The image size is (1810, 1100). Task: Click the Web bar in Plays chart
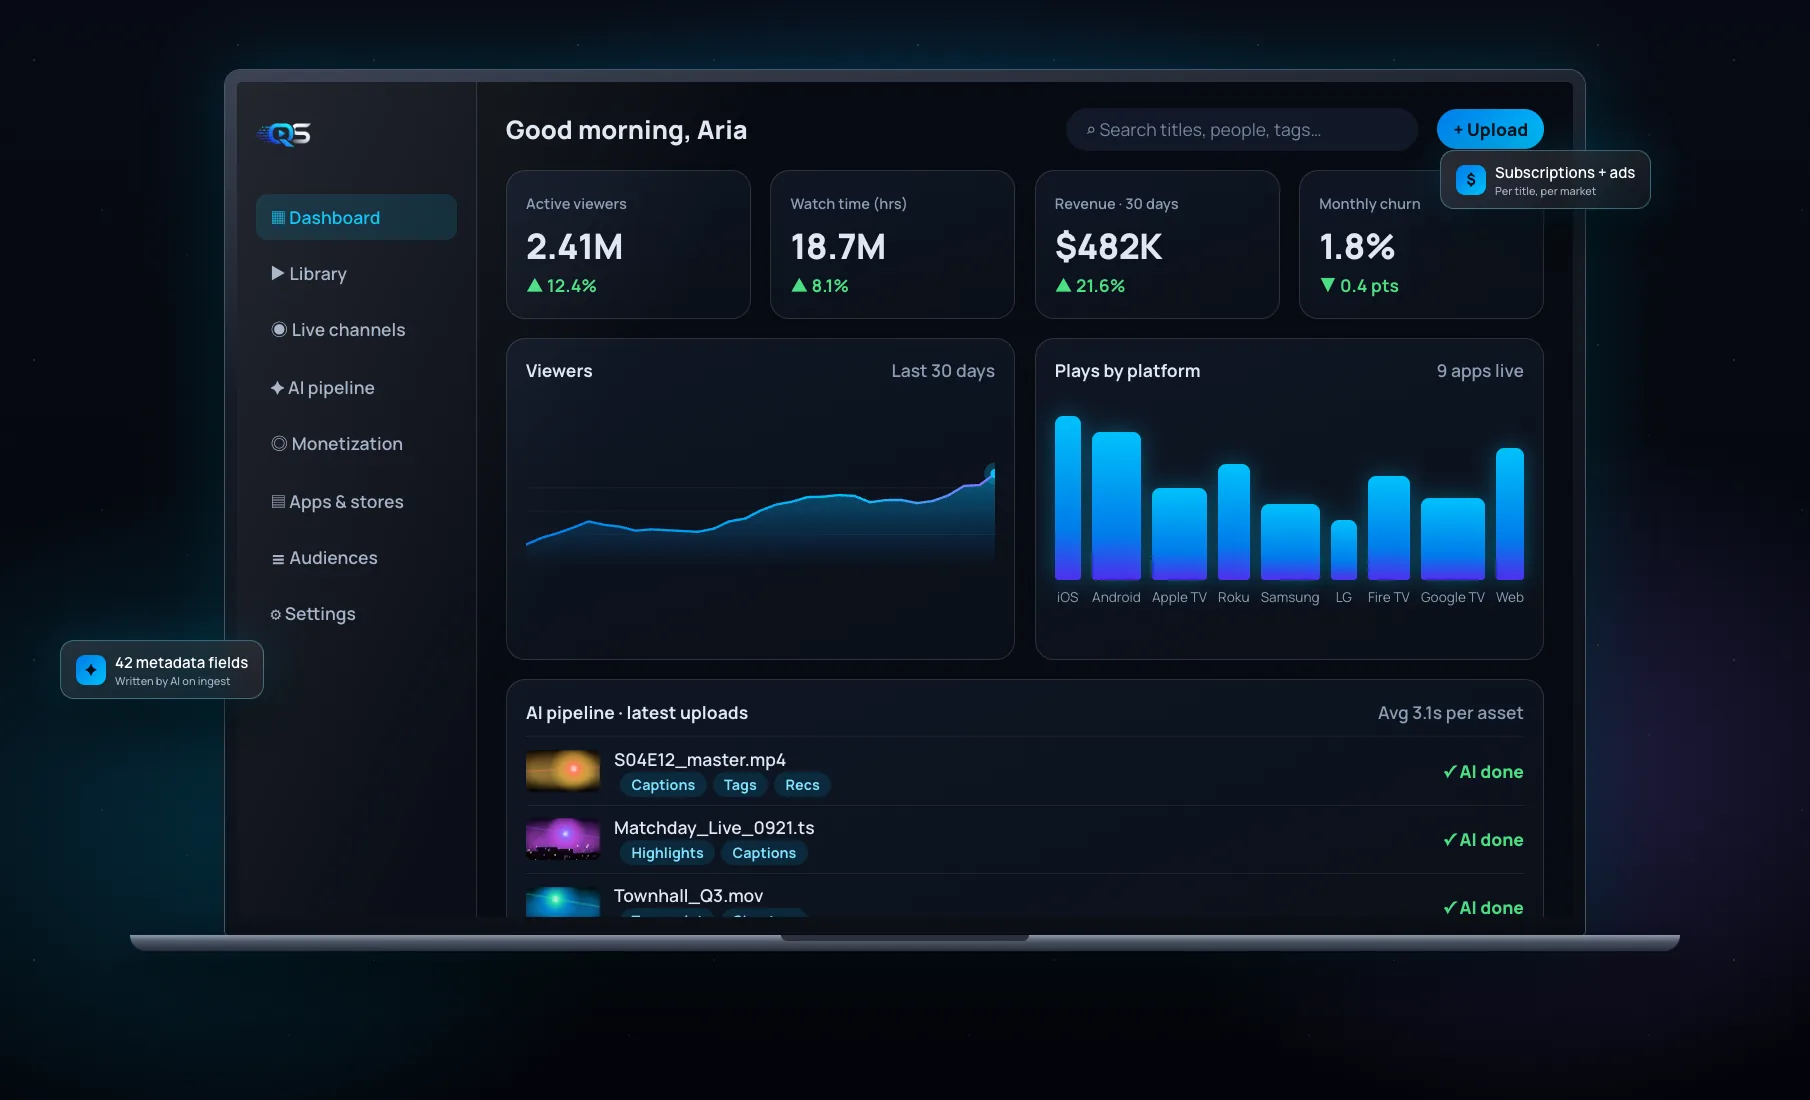1510,514
